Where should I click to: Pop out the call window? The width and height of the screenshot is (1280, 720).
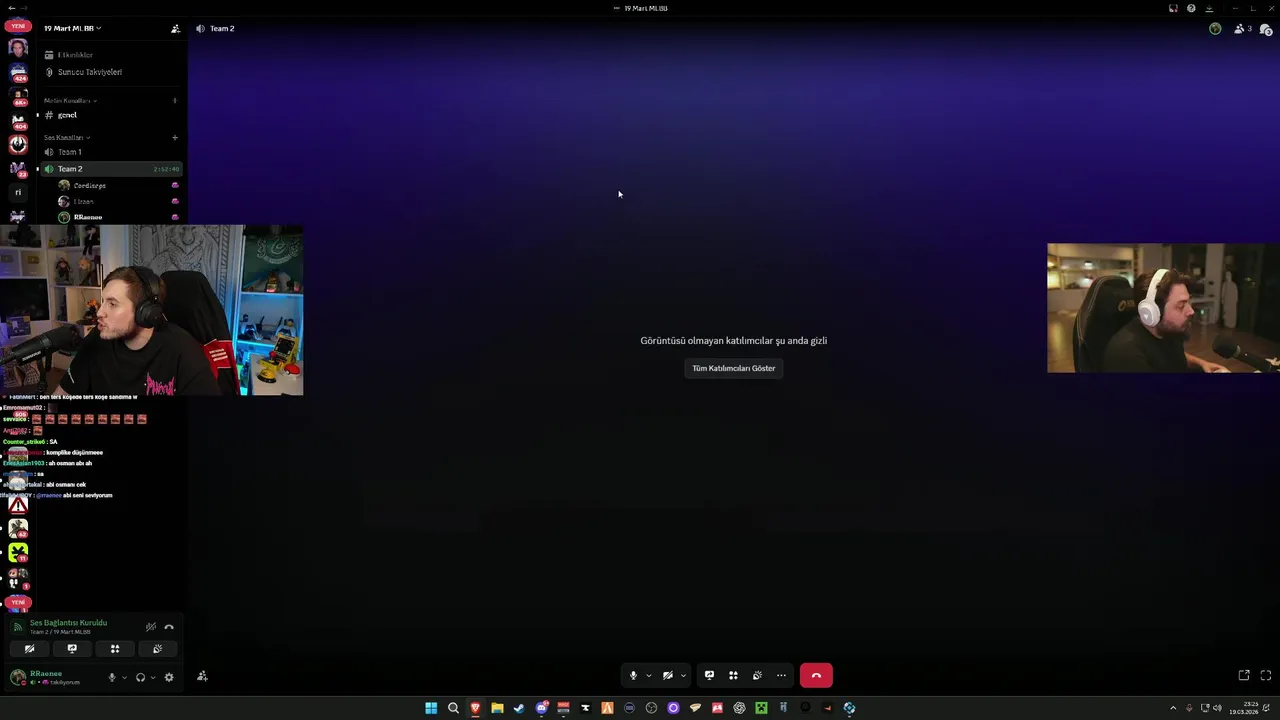pos(1244,676)
